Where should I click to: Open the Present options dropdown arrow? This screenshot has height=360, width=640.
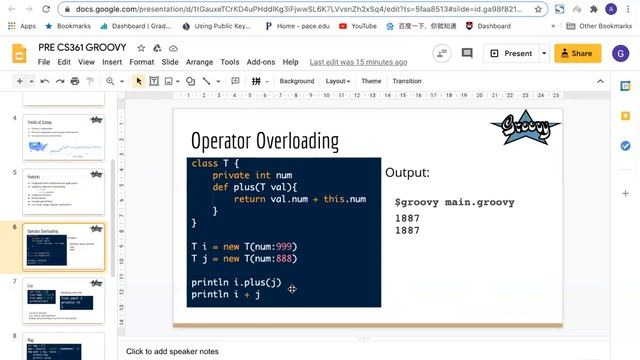(x=544, y=53)
